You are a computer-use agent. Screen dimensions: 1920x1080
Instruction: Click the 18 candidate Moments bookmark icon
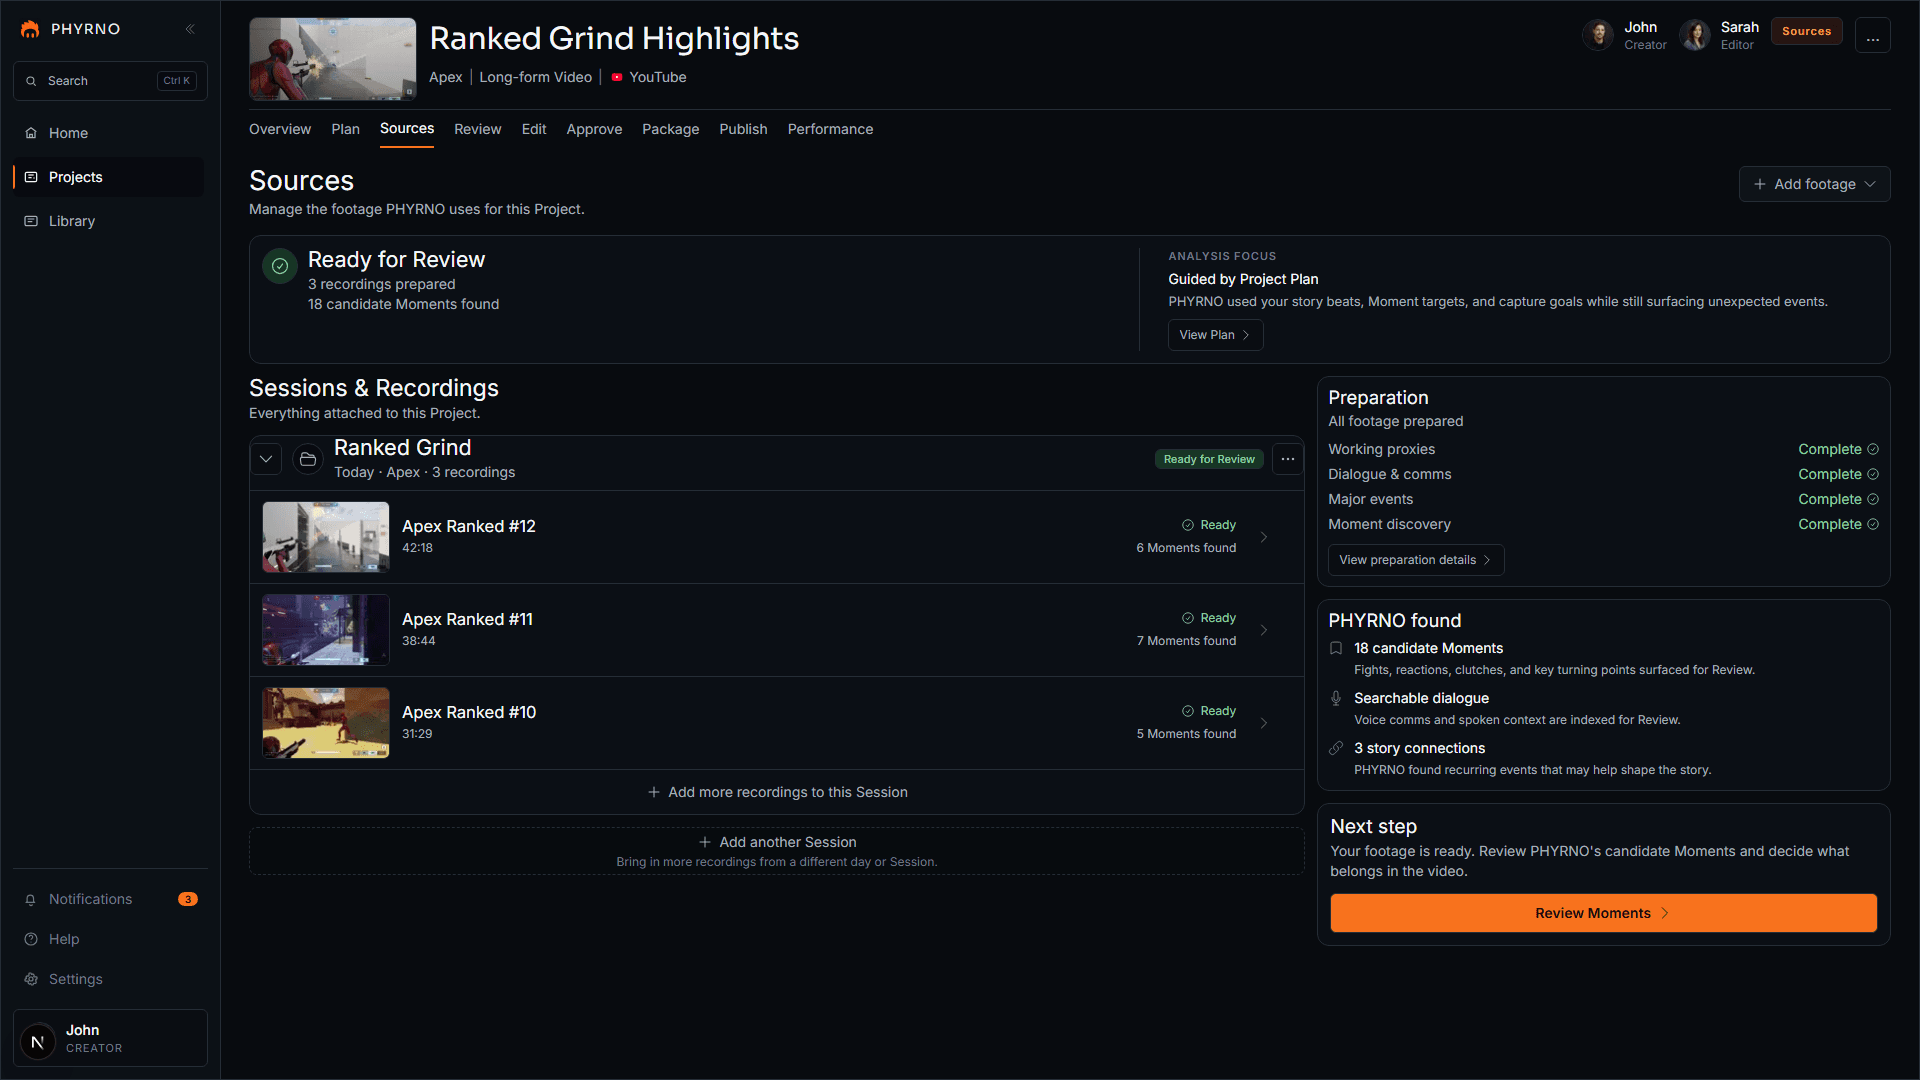[x=1336, y=648]
